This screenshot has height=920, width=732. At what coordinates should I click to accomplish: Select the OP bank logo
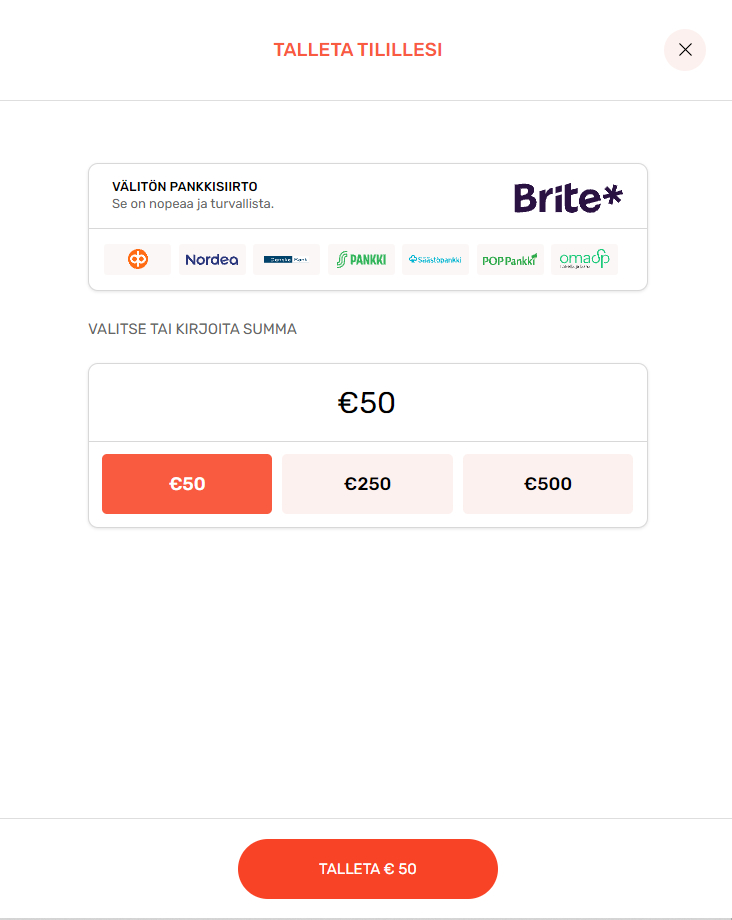click(137, 259)
